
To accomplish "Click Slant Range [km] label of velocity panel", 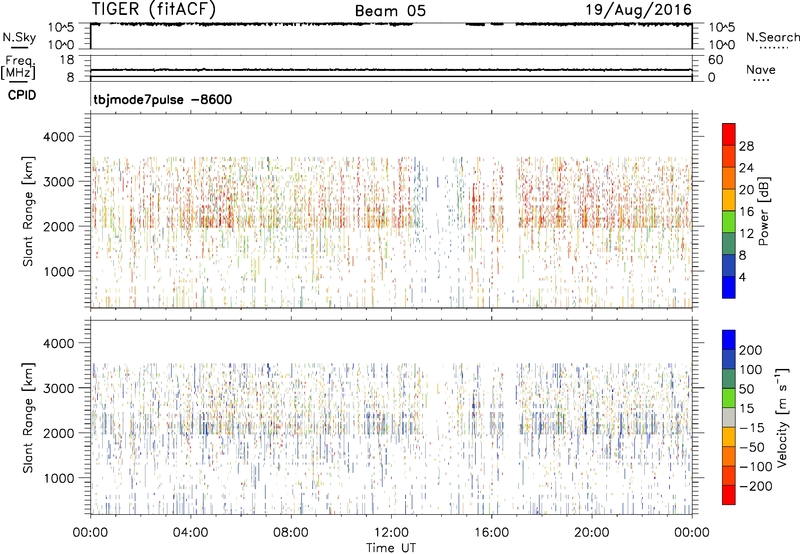I will (x=28, y=418).
